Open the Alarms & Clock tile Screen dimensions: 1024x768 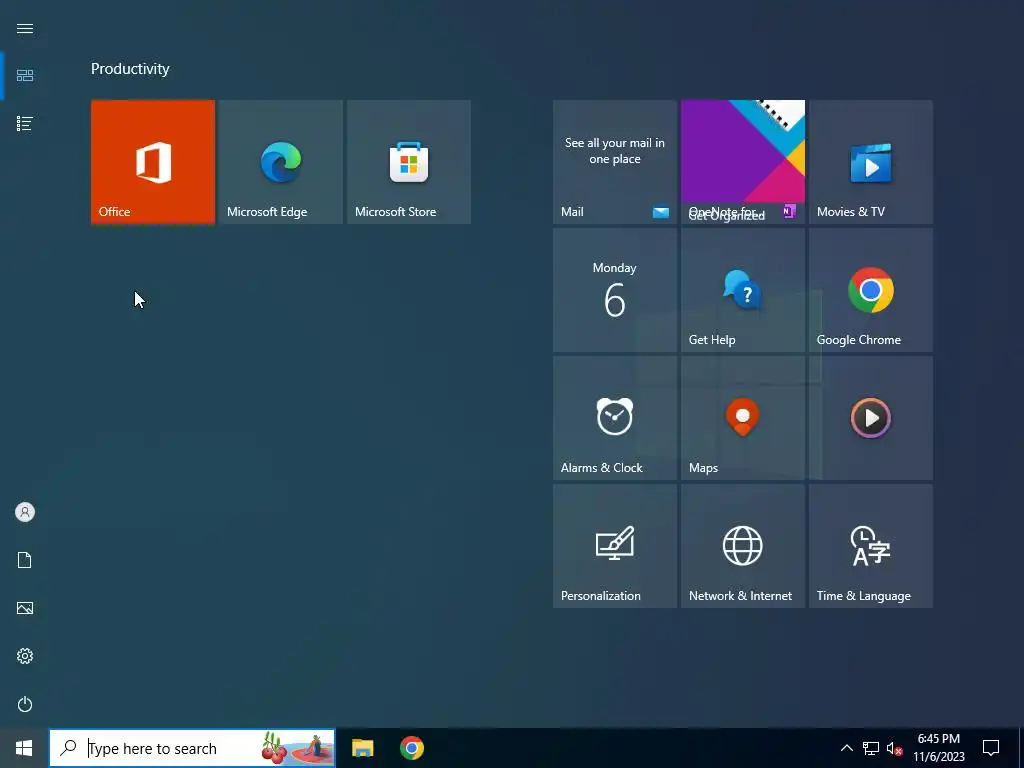[615, 418]
